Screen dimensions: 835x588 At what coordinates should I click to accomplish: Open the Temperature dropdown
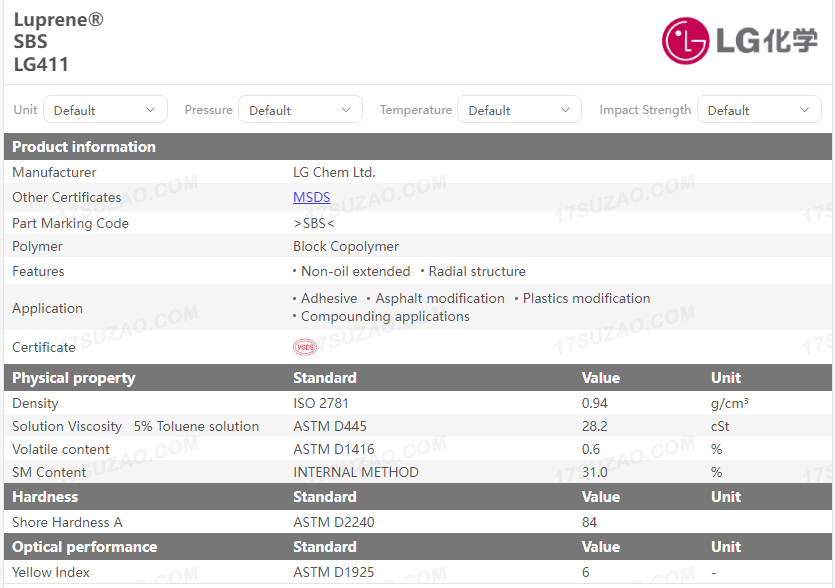coord(519,110)
